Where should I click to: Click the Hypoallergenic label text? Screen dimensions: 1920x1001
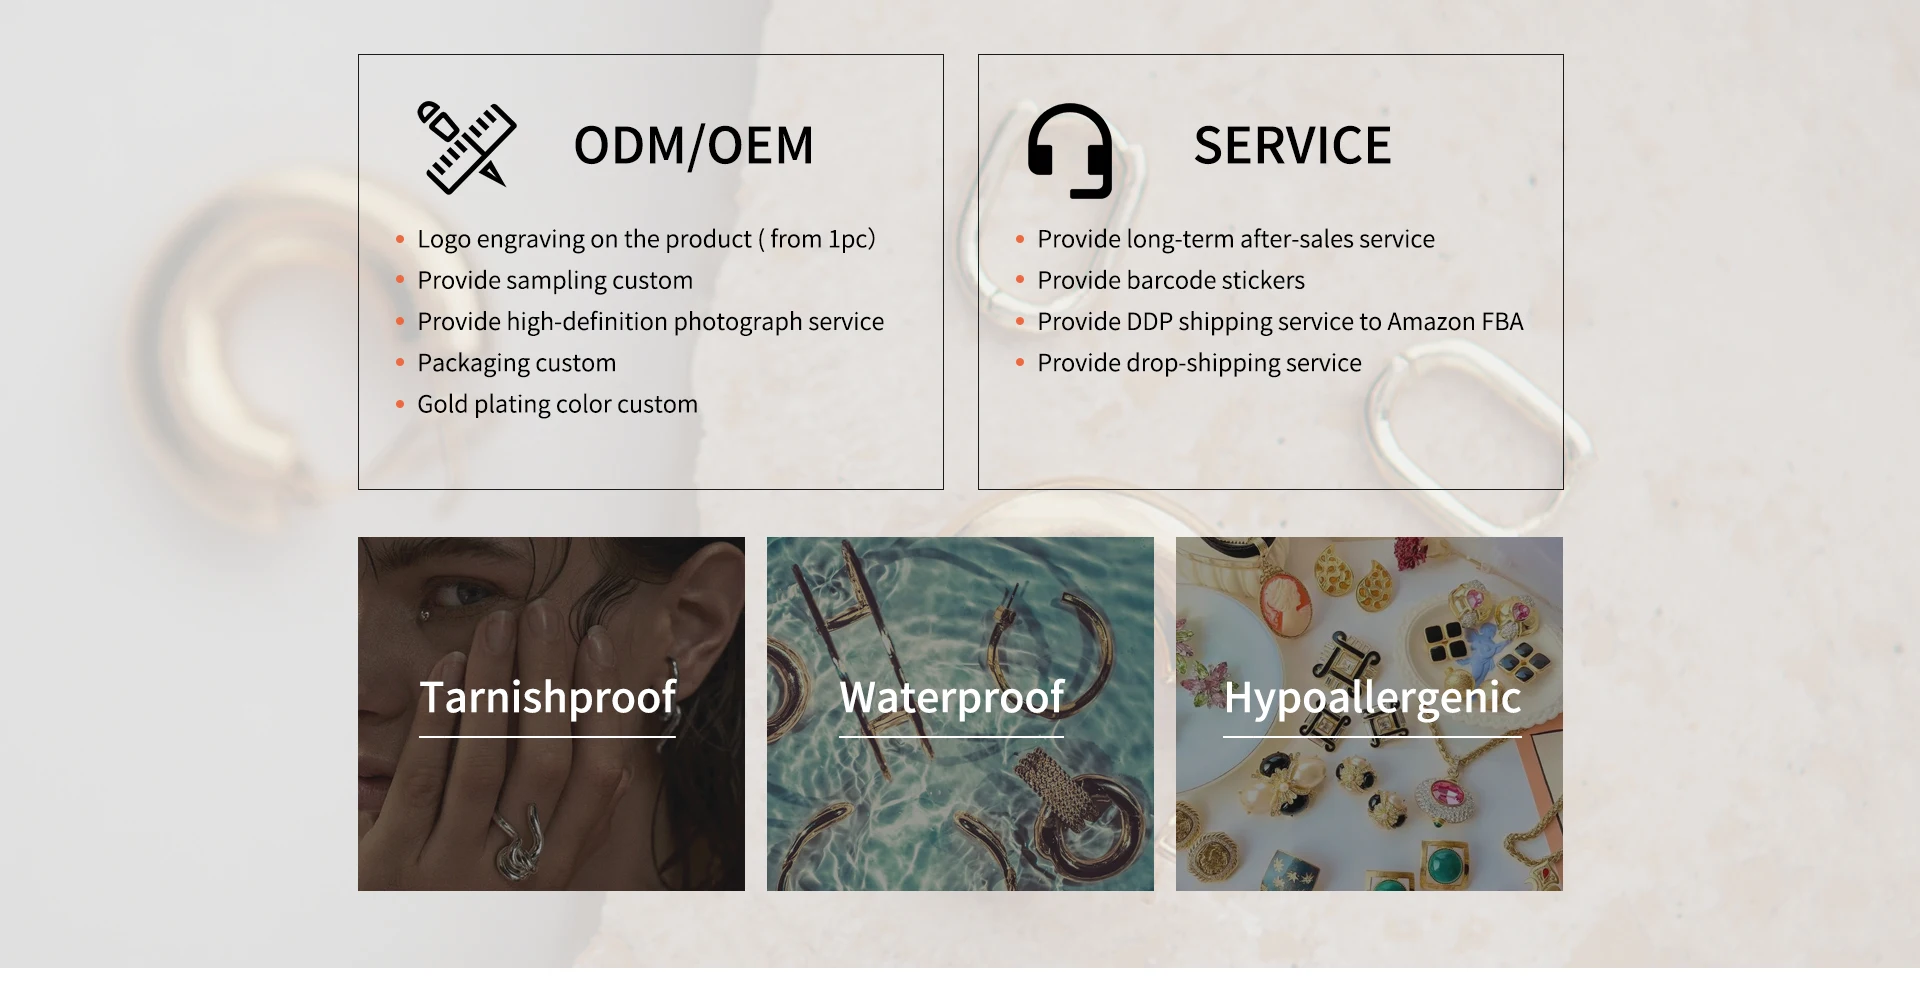[x=1373, y=697]
